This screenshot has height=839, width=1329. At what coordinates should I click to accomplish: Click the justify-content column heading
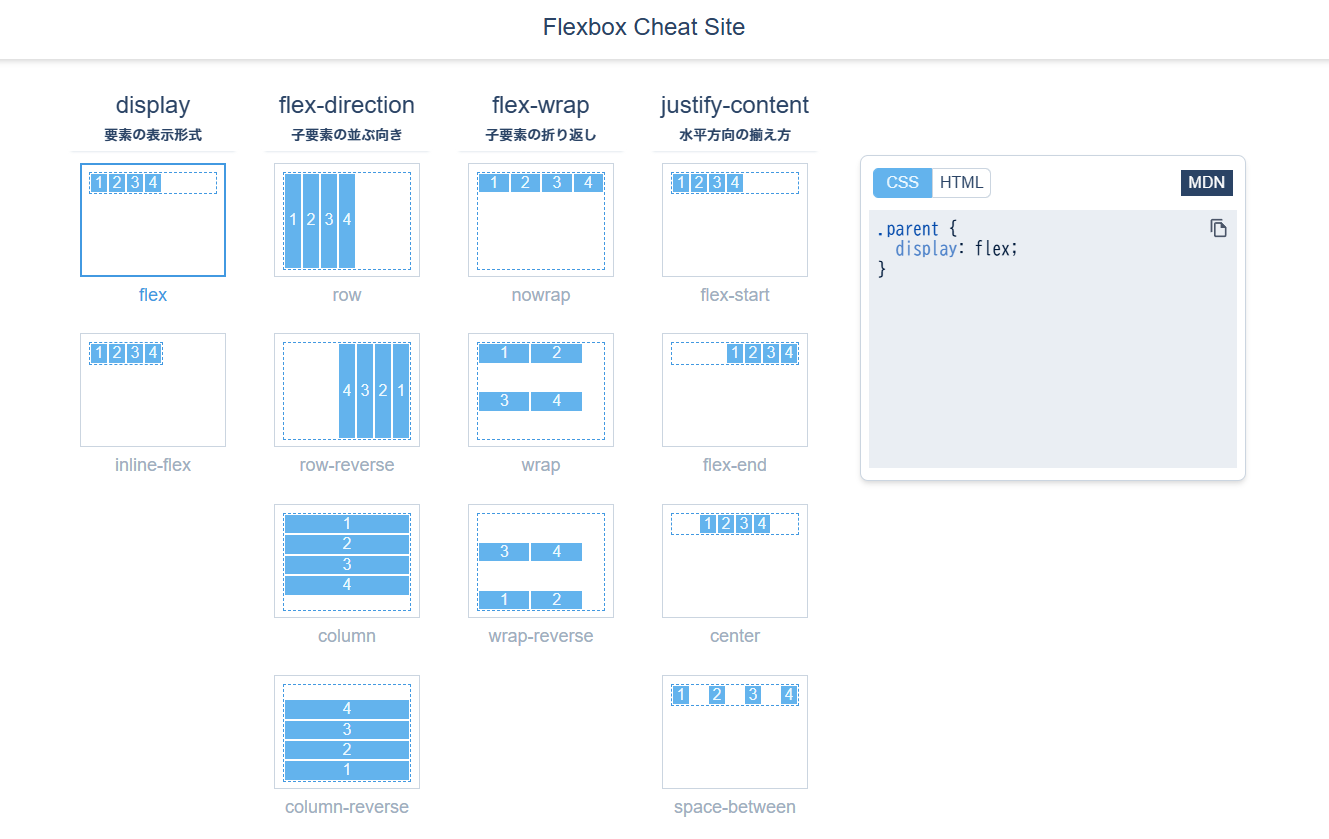point(735,105)
